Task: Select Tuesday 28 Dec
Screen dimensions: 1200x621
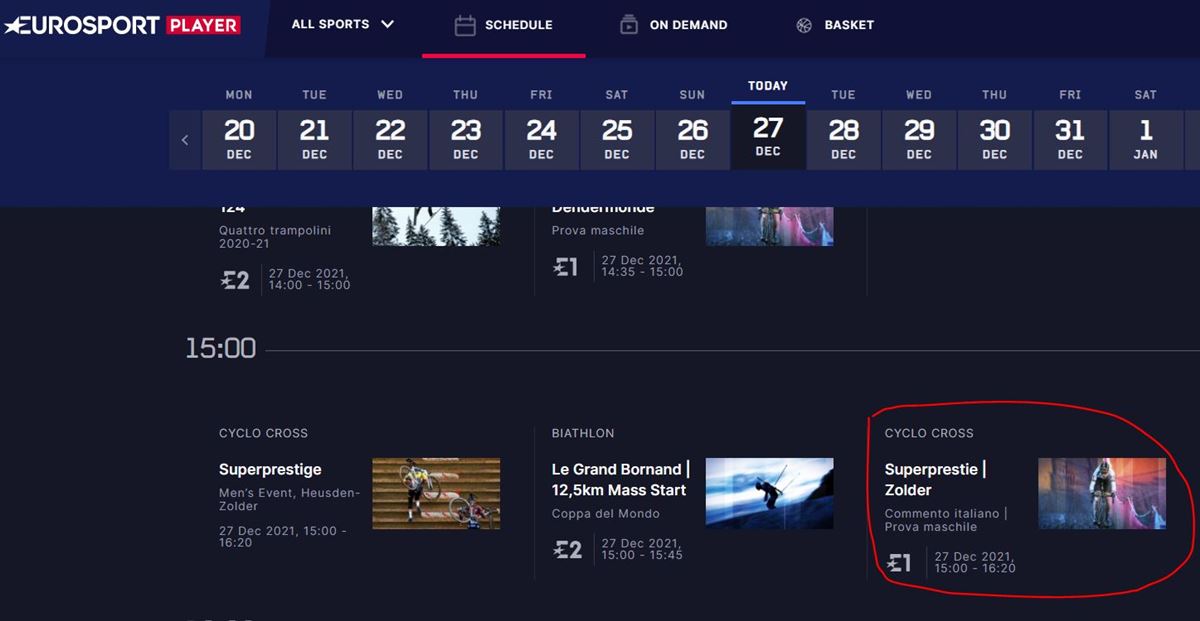Action: pos(843,140)
